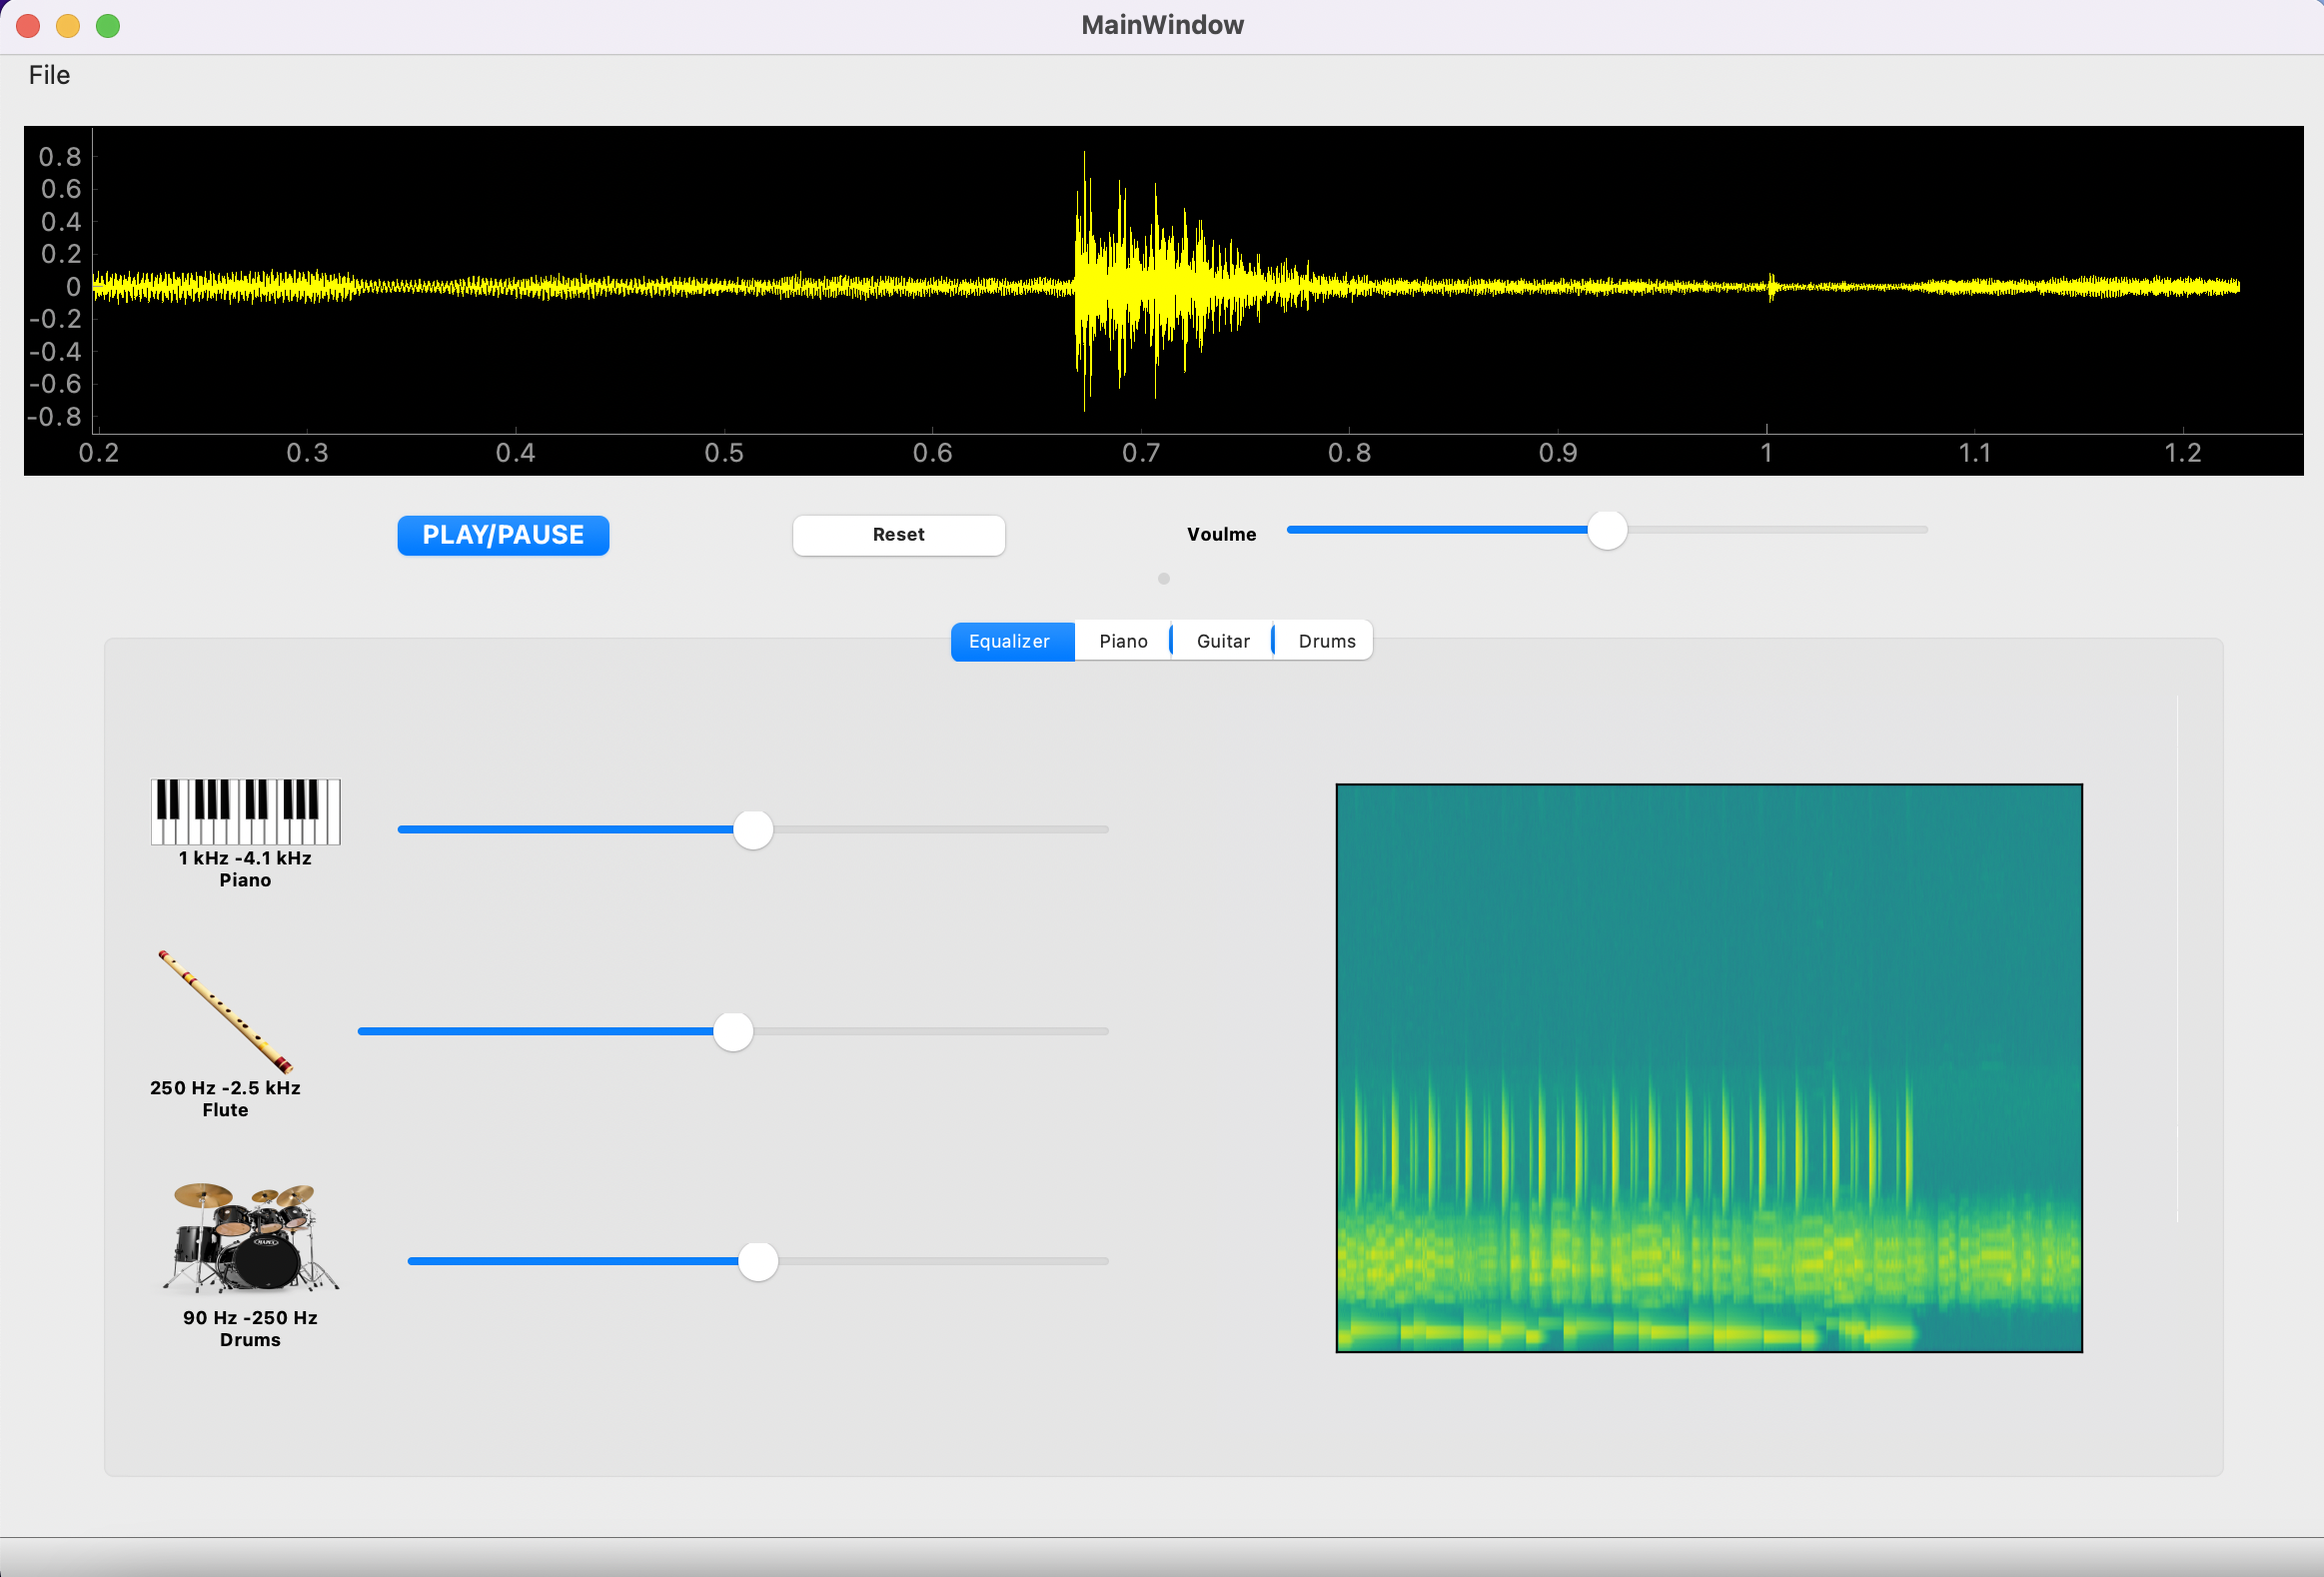
Task: Click the Flute band slider handle
Action: coord(733,1031)
